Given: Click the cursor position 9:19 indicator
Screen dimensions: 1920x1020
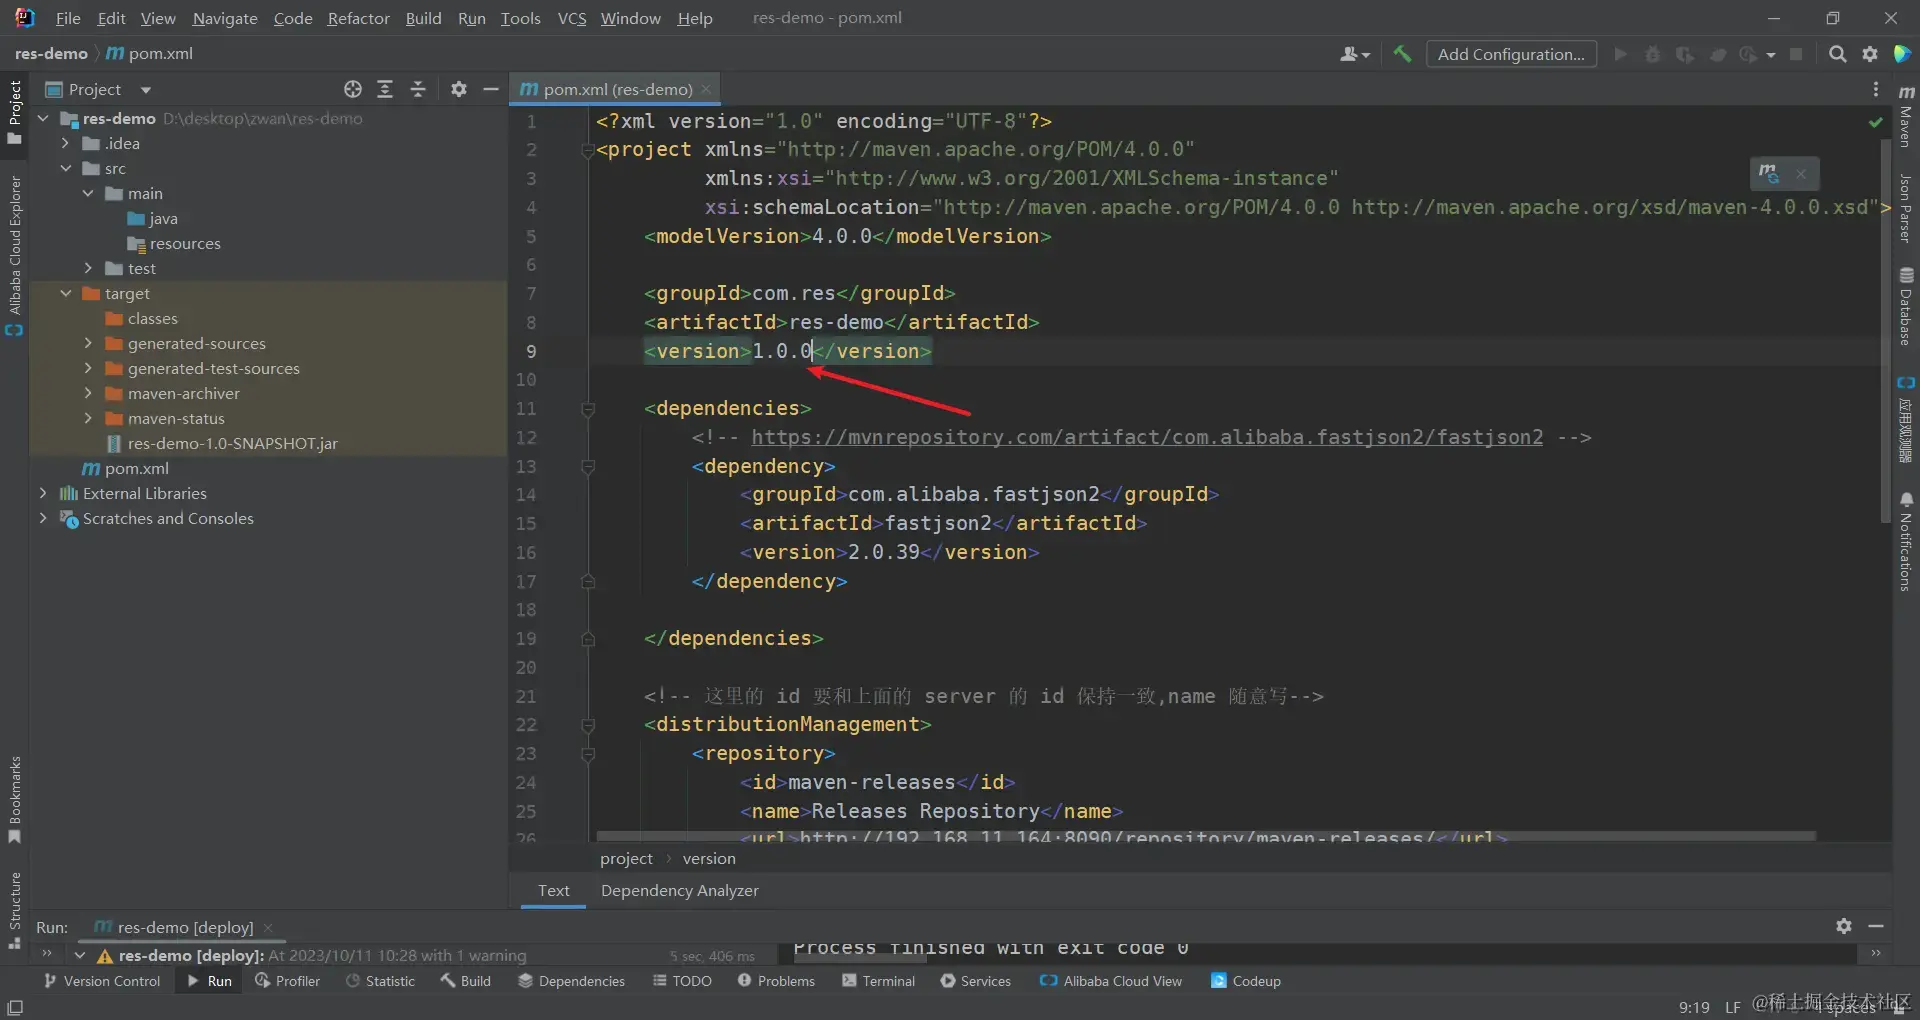Looking at the screenshot, I should [x=1694, y=1007].
